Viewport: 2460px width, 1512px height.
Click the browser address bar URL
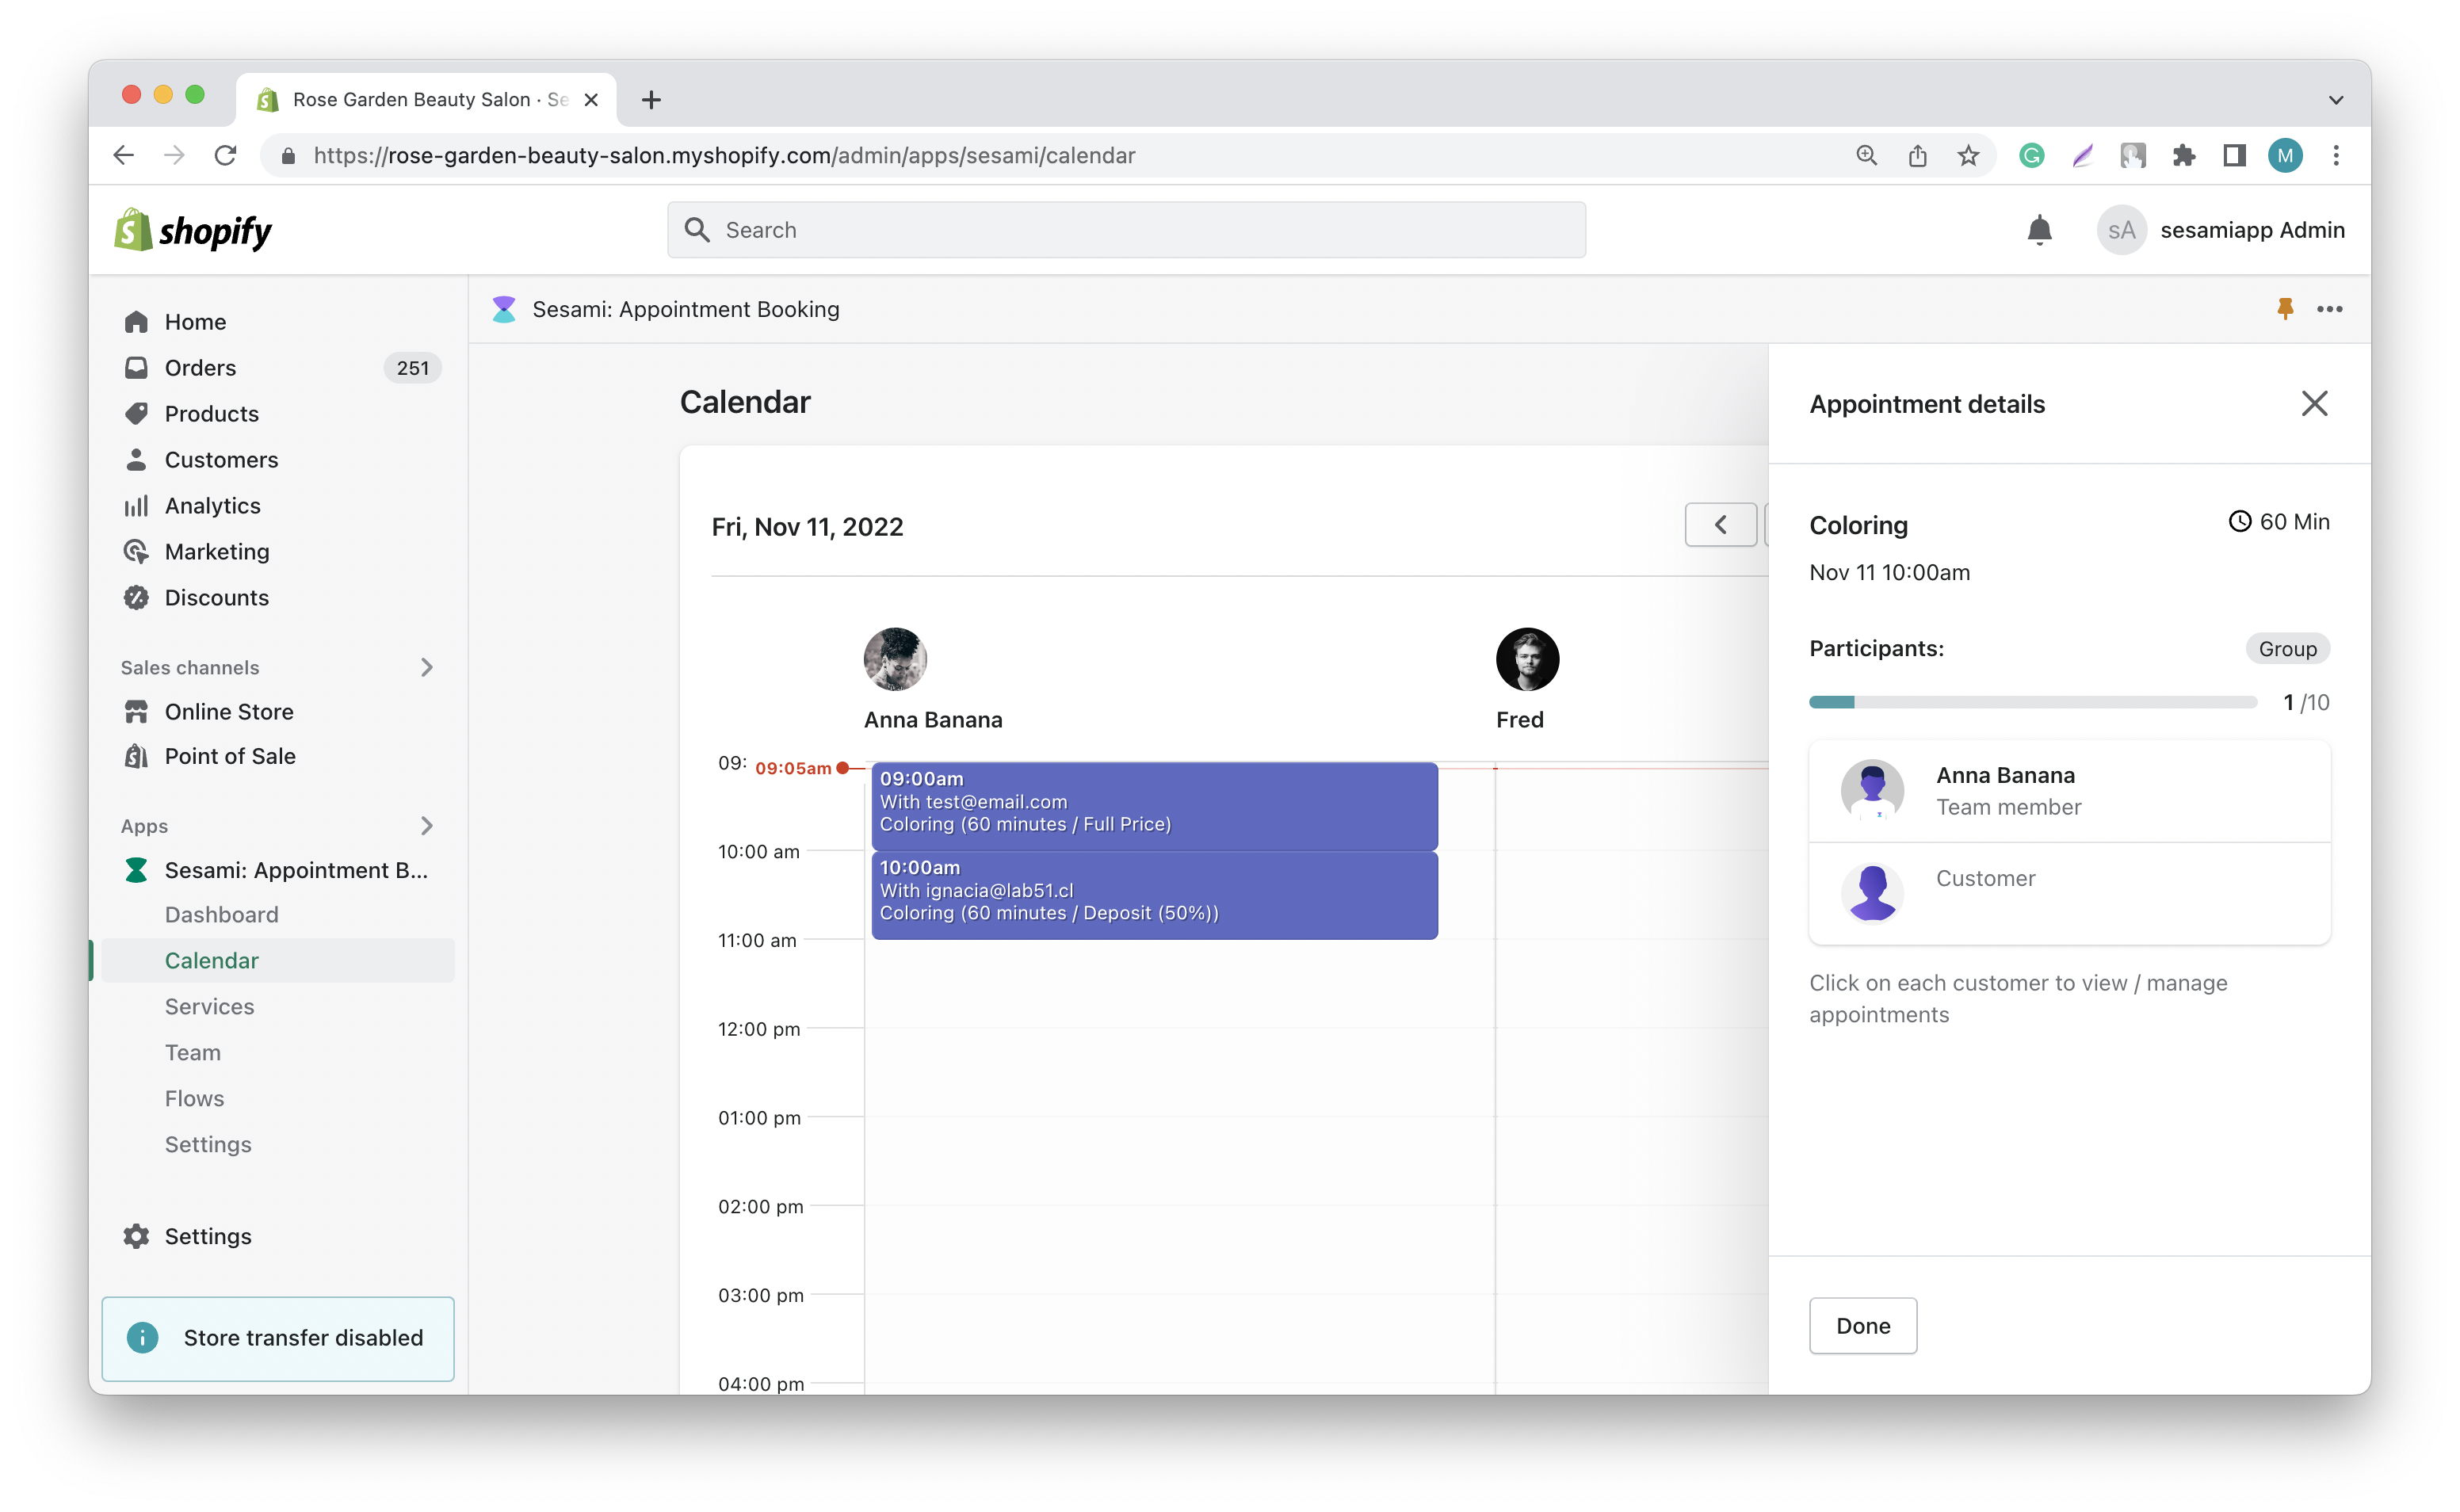pos(724,155)
